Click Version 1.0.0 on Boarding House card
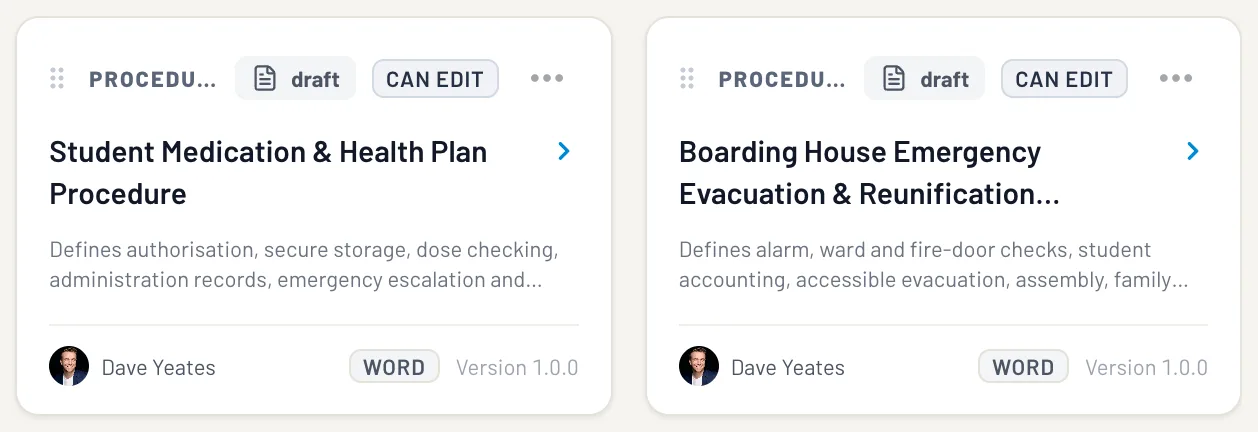 coord(1146,367)
